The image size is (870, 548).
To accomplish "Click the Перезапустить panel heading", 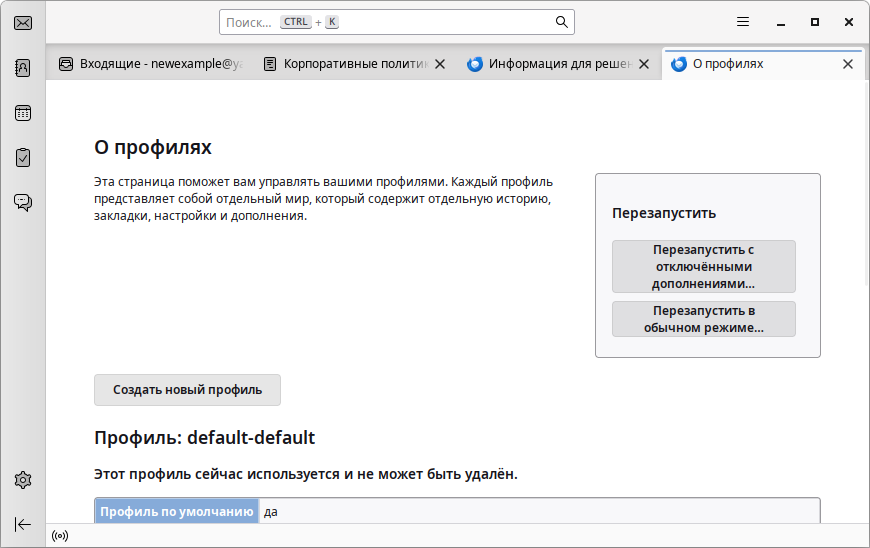I will (x=664, y=213).
